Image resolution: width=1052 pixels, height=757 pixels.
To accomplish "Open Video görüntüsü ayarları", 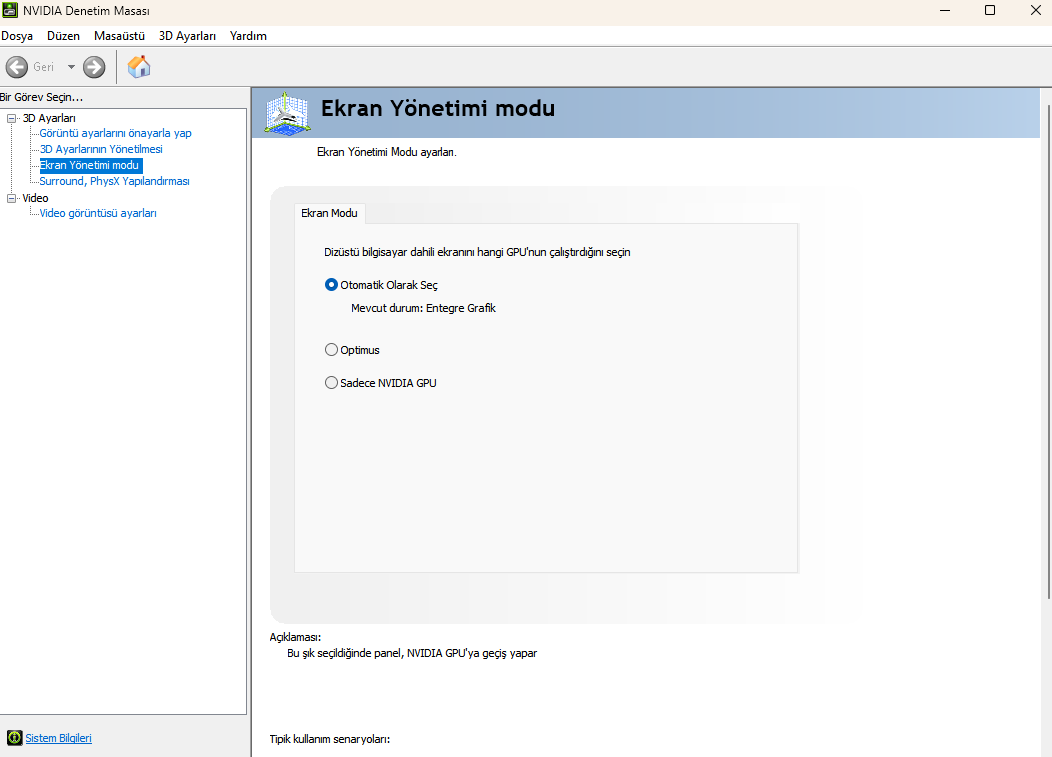I will click(x=98, y=213).
